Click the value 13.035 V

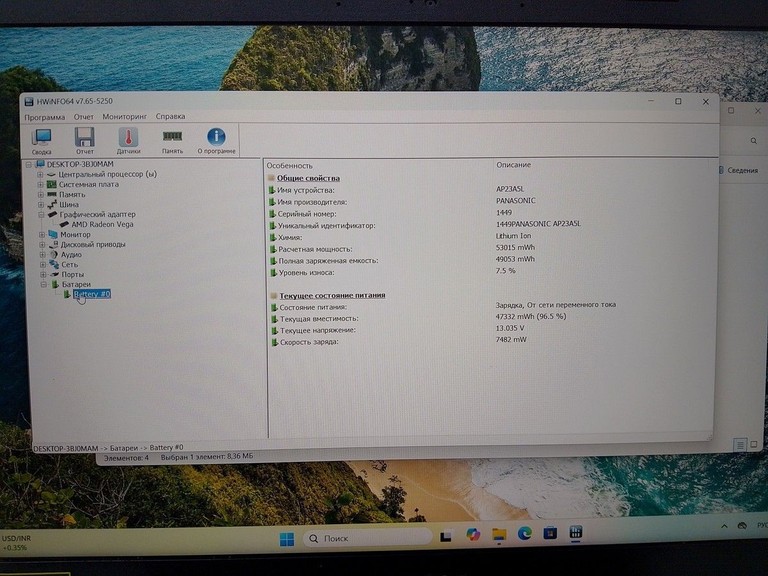[510, 328]
